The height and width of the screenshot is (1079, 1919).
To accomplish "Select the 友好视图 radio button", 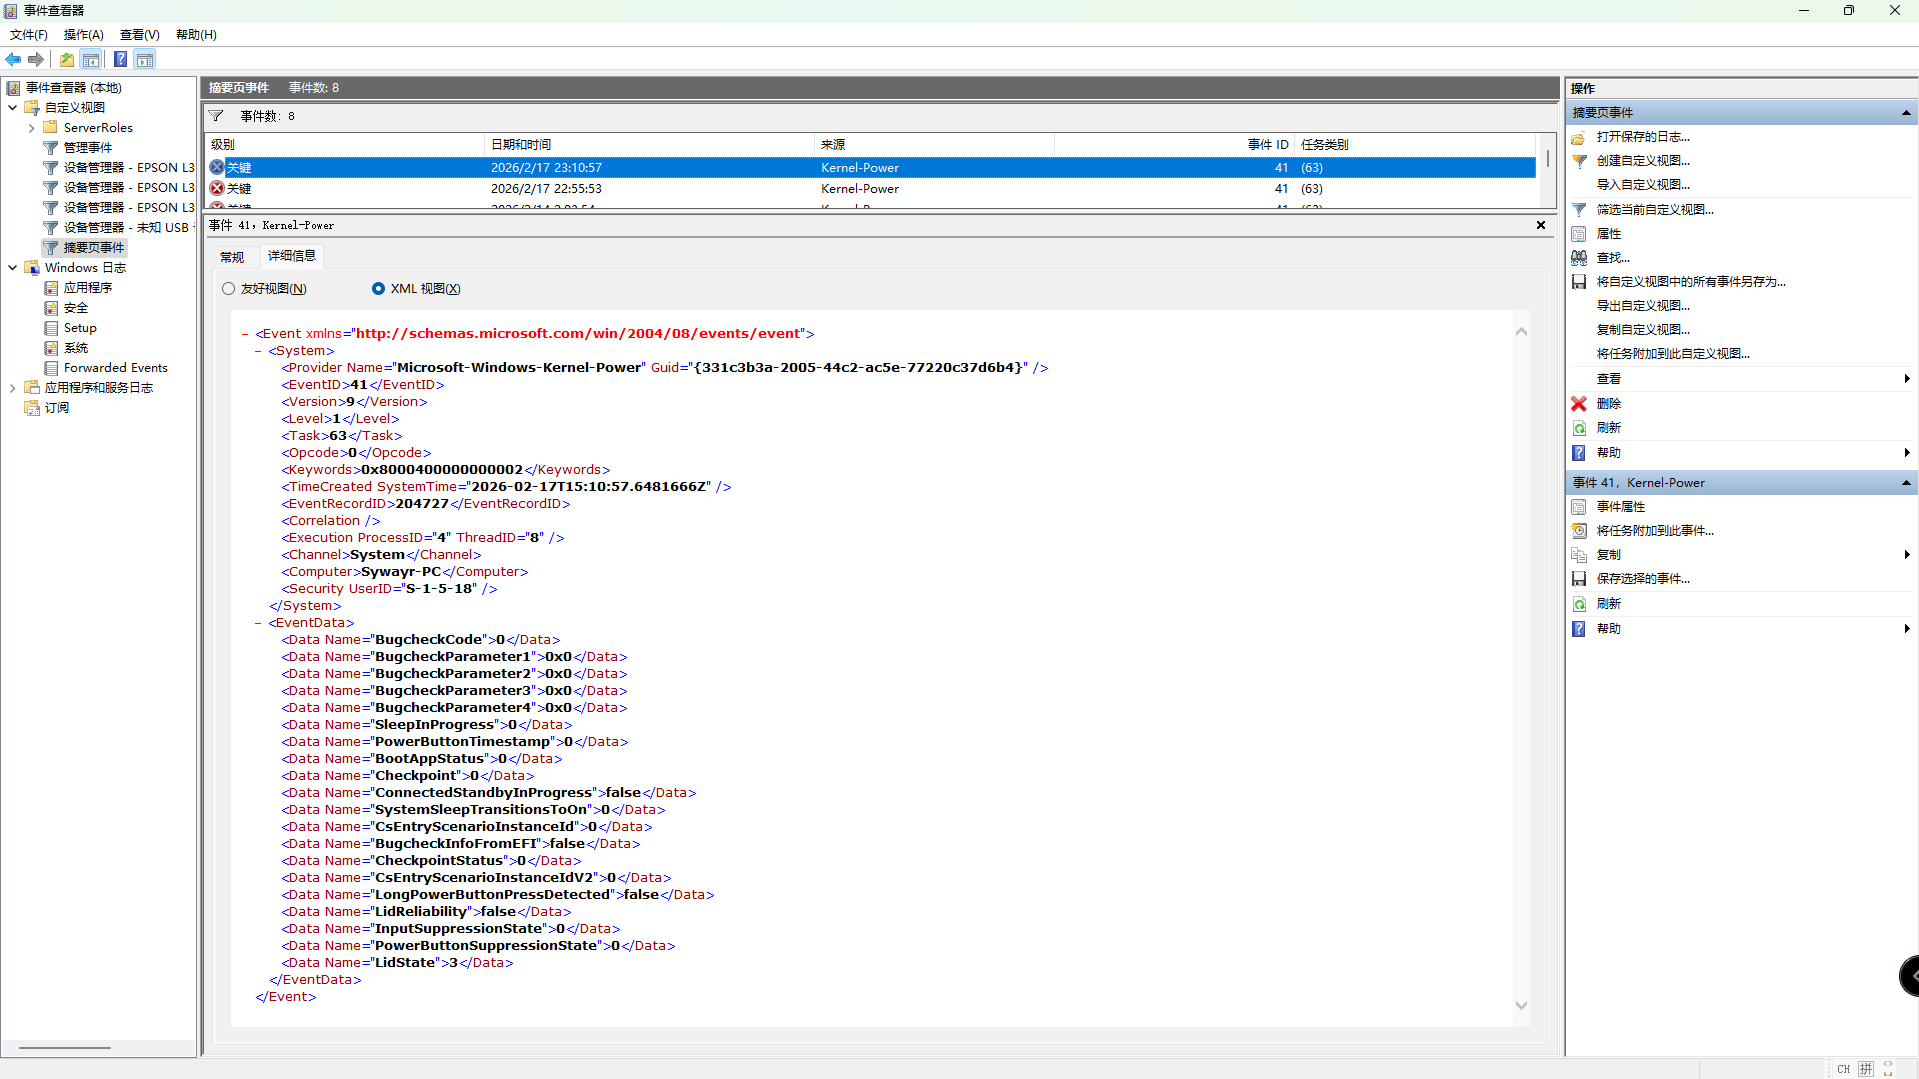I will coord(228,289).
